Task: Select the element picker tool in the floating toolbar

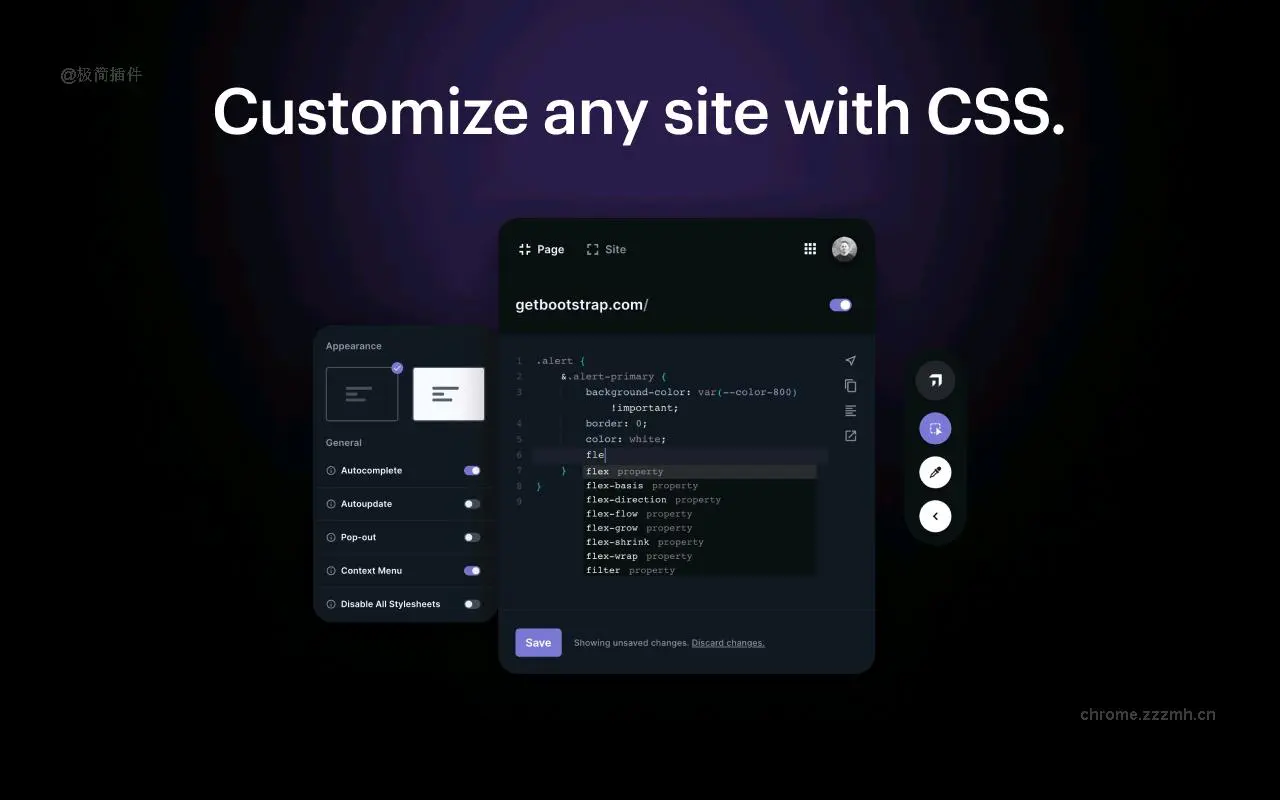Action: point(935,428)
